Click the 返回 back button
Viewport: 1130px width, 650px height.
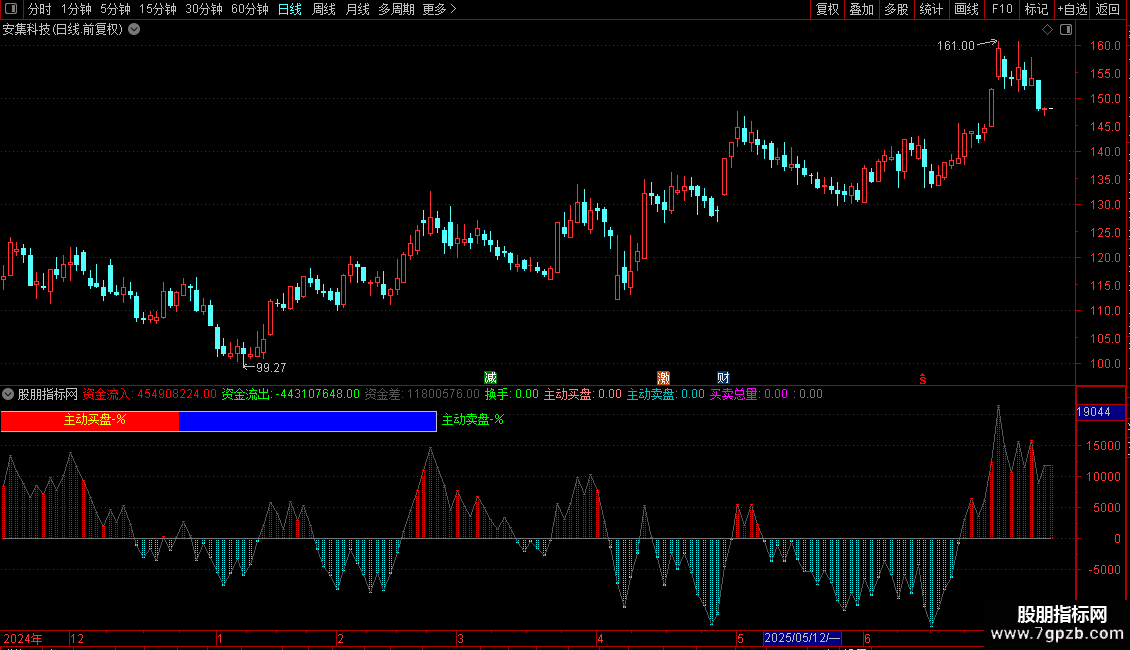point(1108,9)
